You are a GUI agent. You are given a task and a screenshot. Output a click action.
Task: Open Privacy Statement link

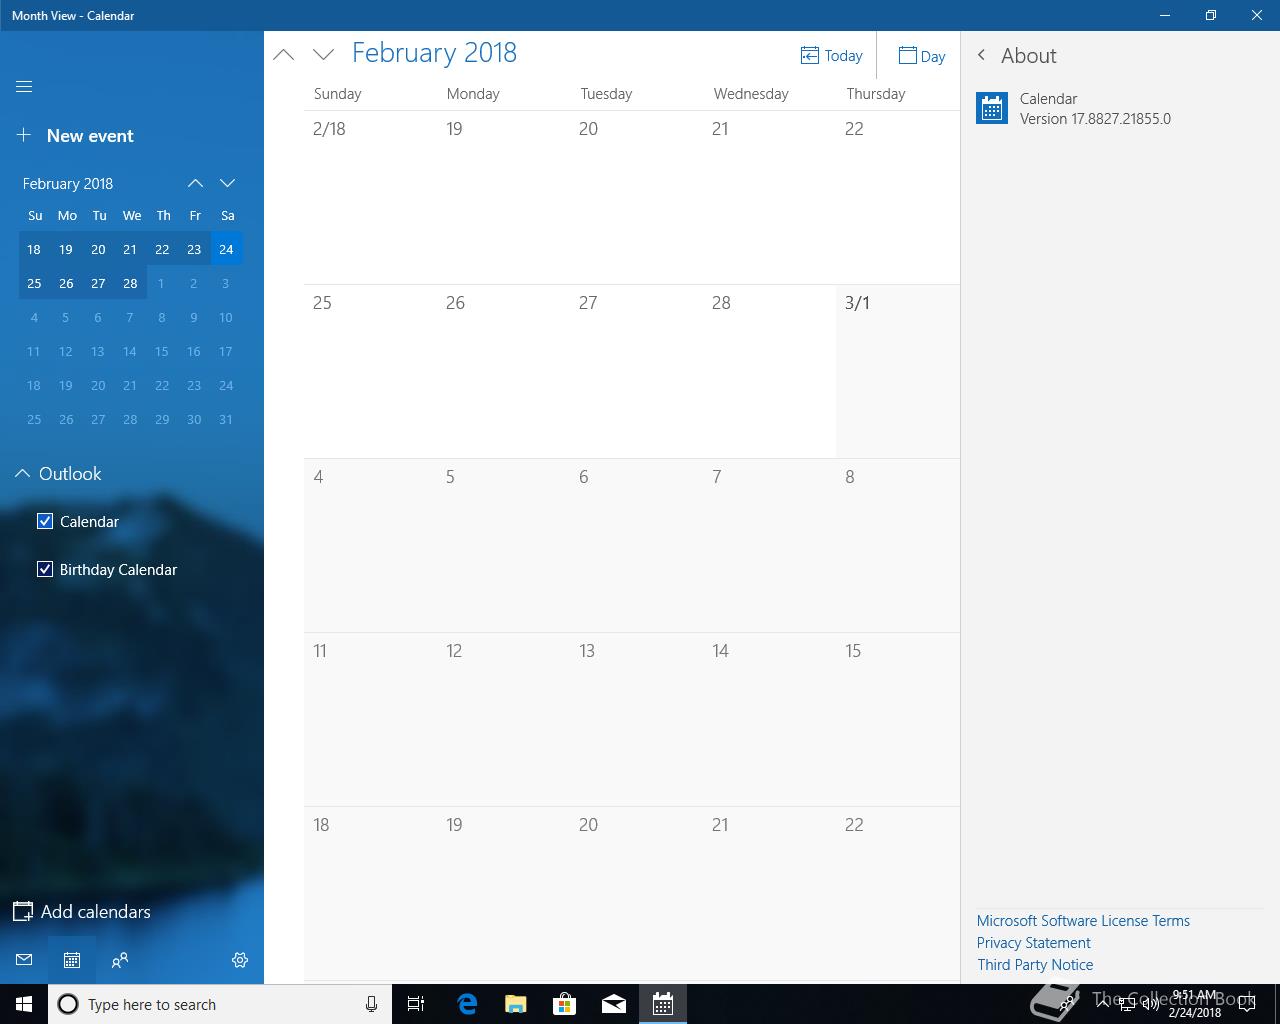point(1034,943)
